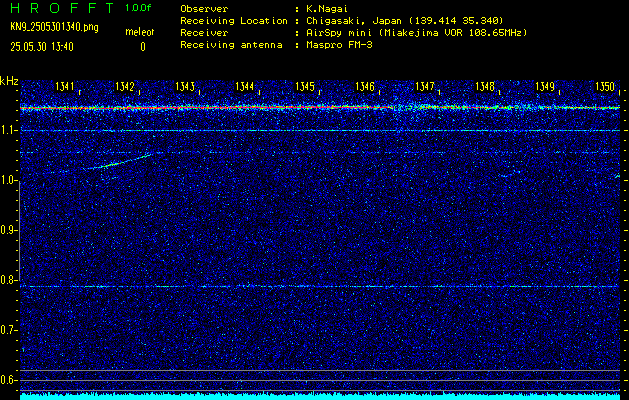
Task: Click the 1.1 frequency axis label
Action: (x=7, y=130)
